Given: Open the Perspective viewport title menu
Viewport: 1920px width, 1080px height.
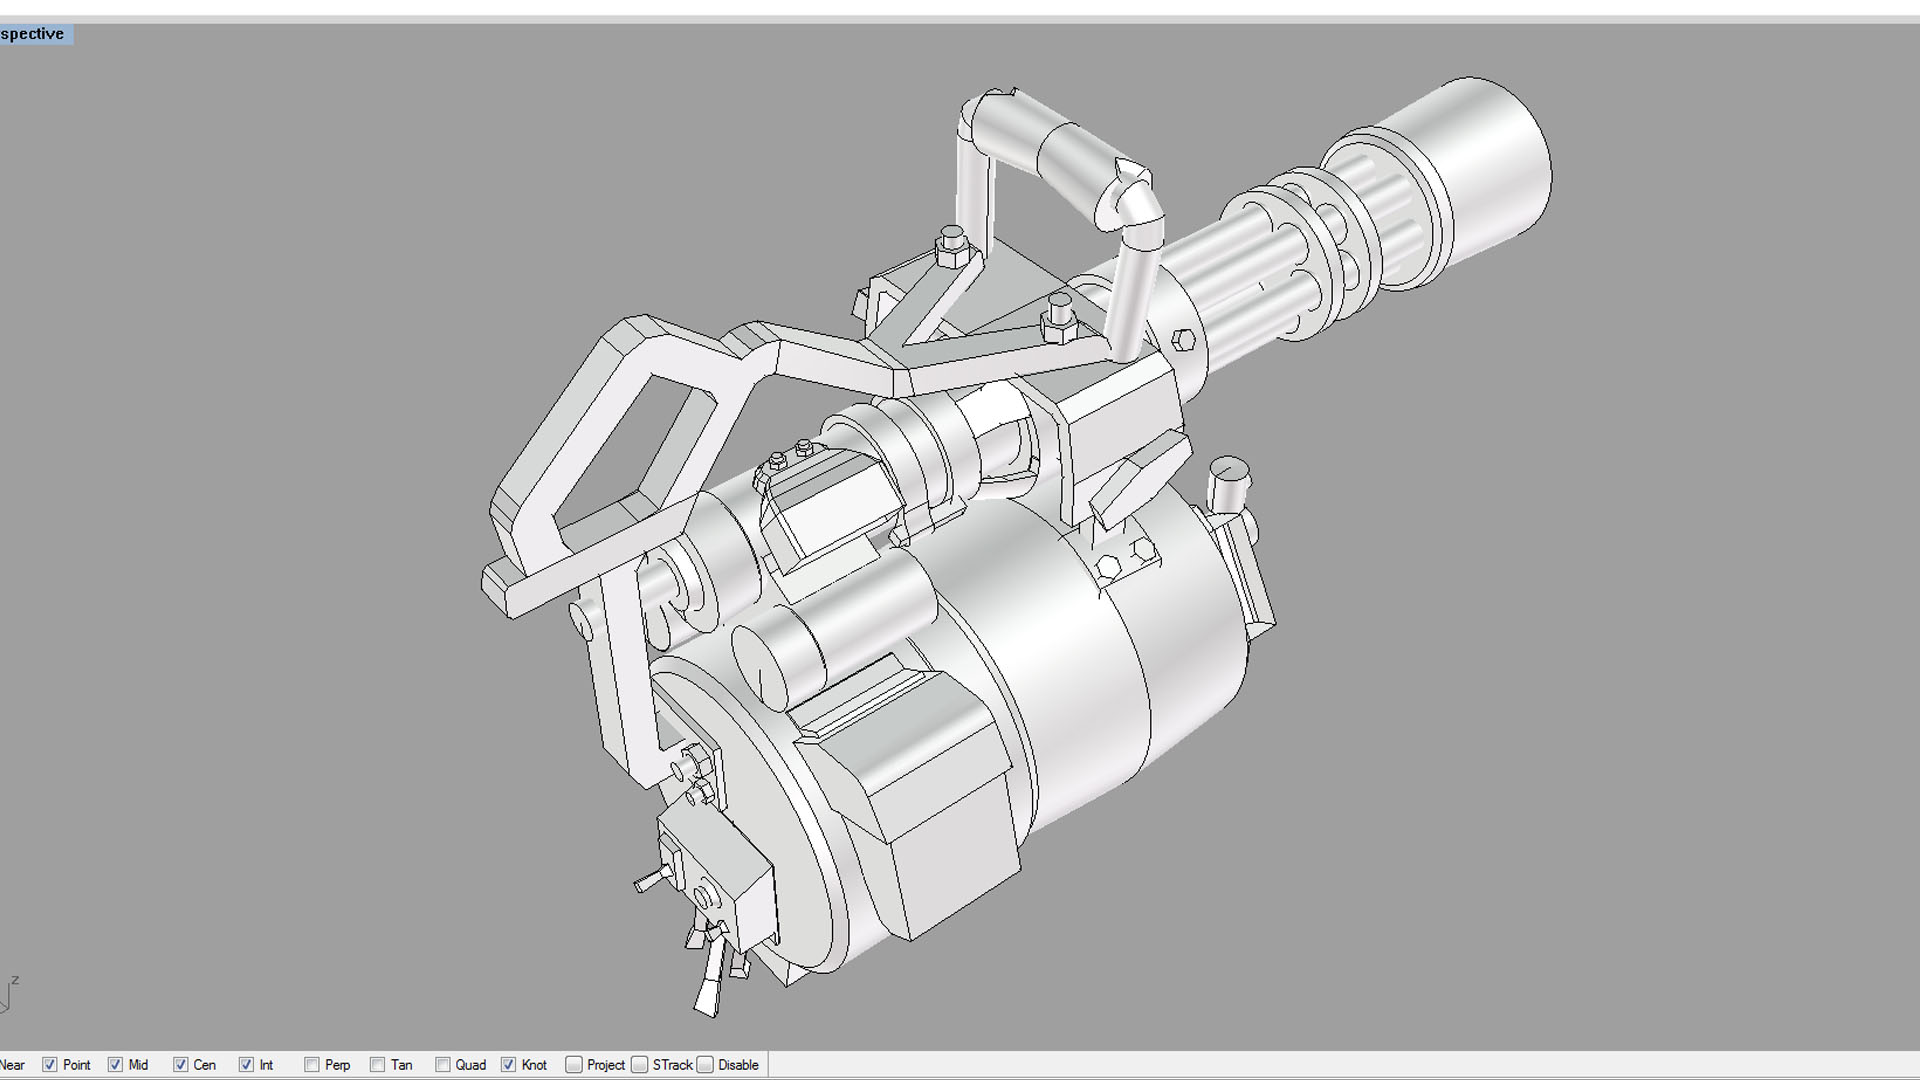Looking at the screenshot, I should (34, 34).
